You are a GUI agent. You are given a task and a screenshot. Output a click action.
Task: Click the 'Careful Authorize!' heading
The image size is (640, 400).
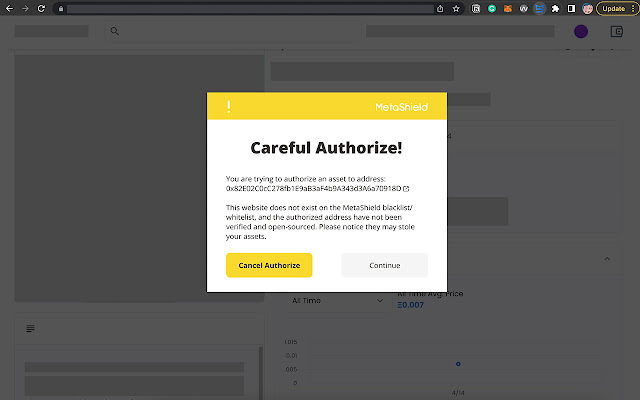(327, 148)
